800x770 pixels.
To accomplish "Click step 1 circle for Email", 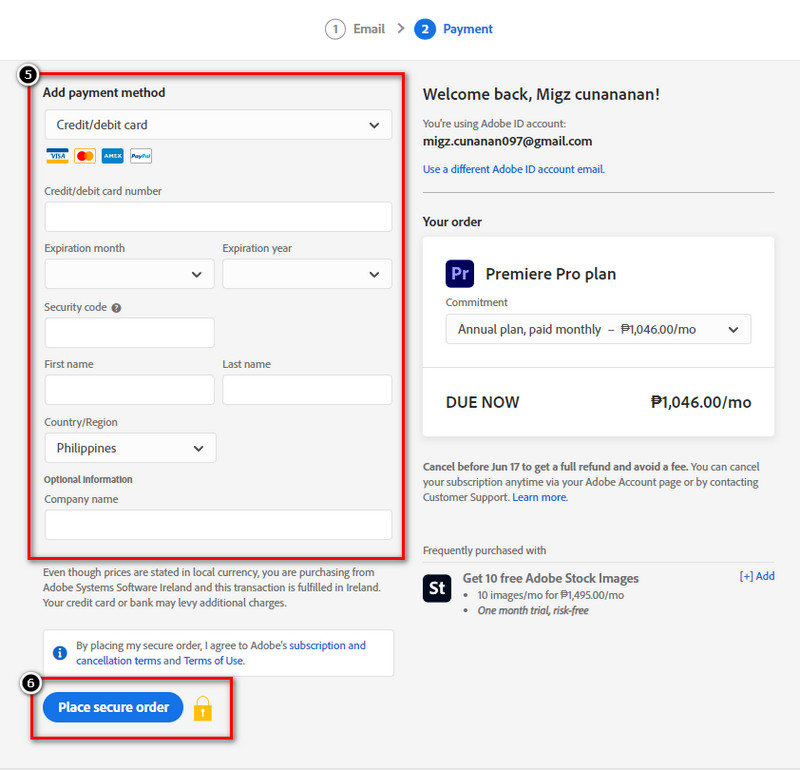I will click(335, 29).
